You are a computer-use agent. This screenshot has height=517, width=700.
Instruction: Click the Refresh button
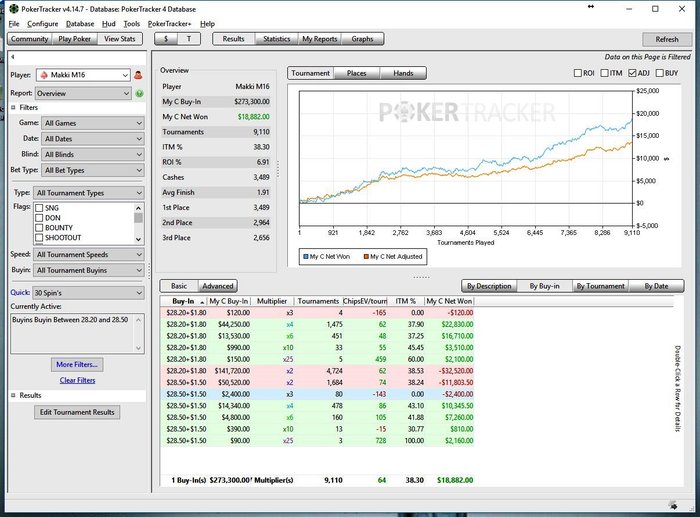[x=667, y=39]
